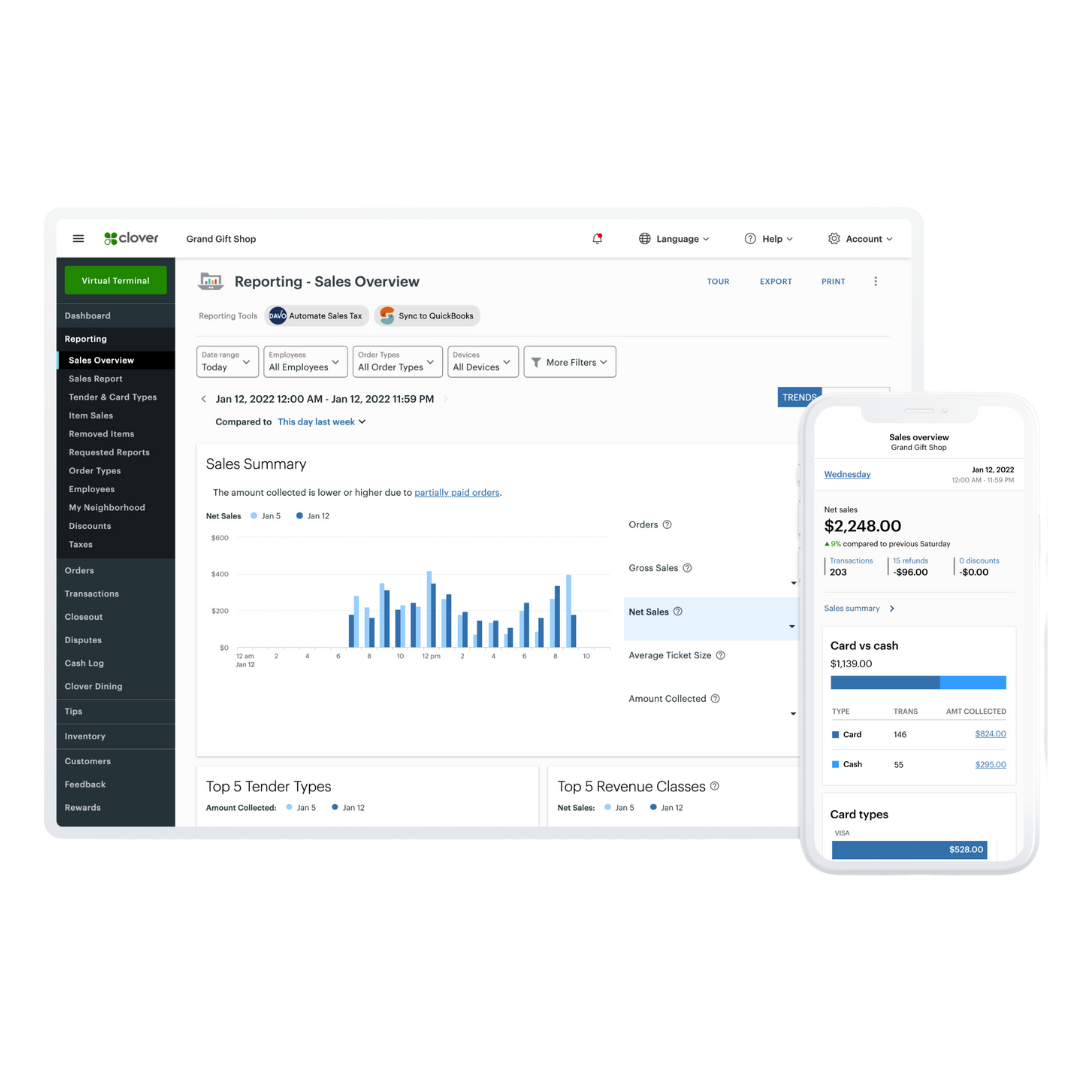The width and height of the screenshot is (1080, 1080).
Task: Open the partially paid orders link
Action: [x=457, y=492]
